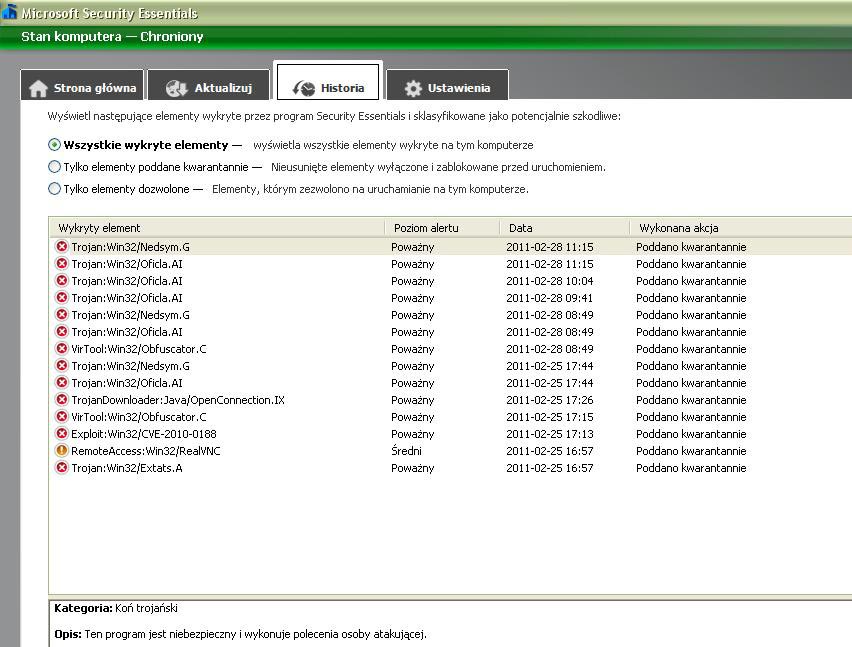The height and width of the screenshot is (647, 852).
Task: Click 'Poważny' in the Extats.A row
Action: pos(412,468)
